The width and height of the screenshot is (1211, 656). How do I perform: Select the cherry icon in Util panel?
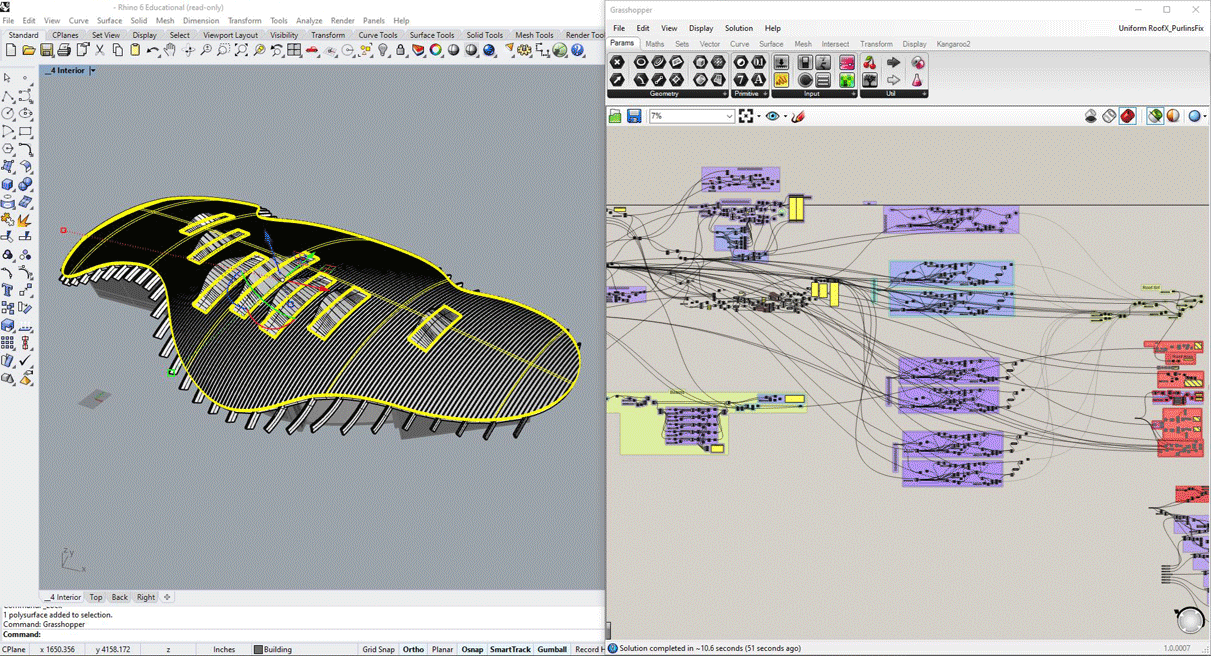(869, 63)
